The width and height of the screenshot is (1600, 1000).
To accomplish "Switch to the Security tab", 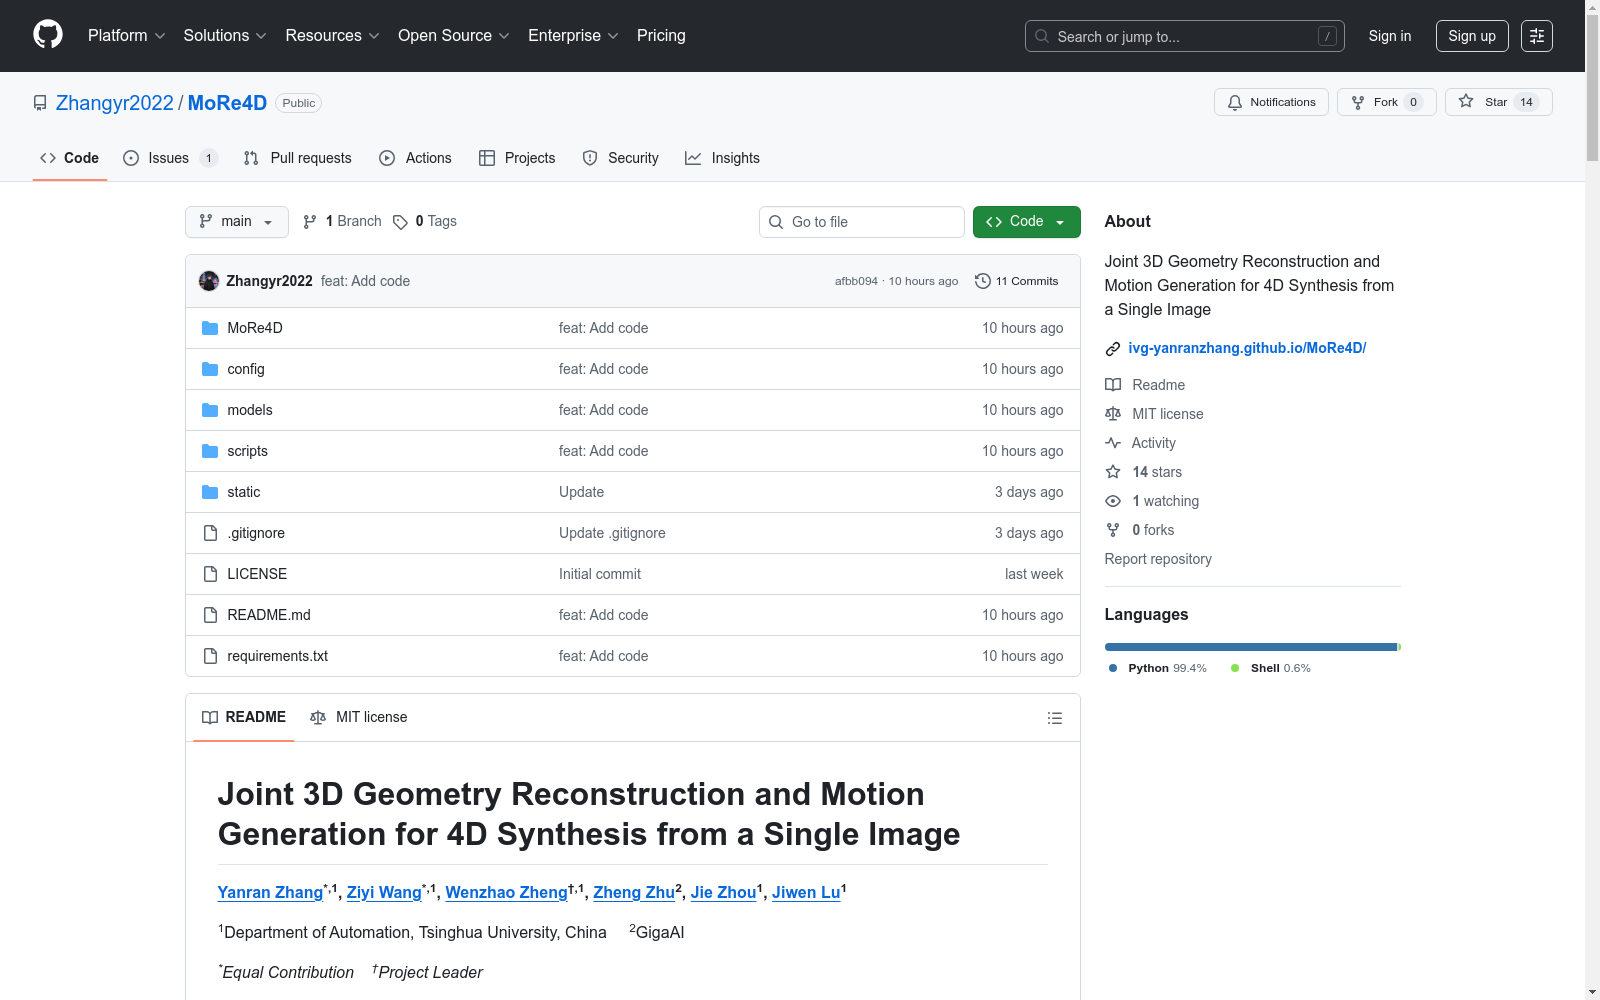I will [x=621, y=158].
